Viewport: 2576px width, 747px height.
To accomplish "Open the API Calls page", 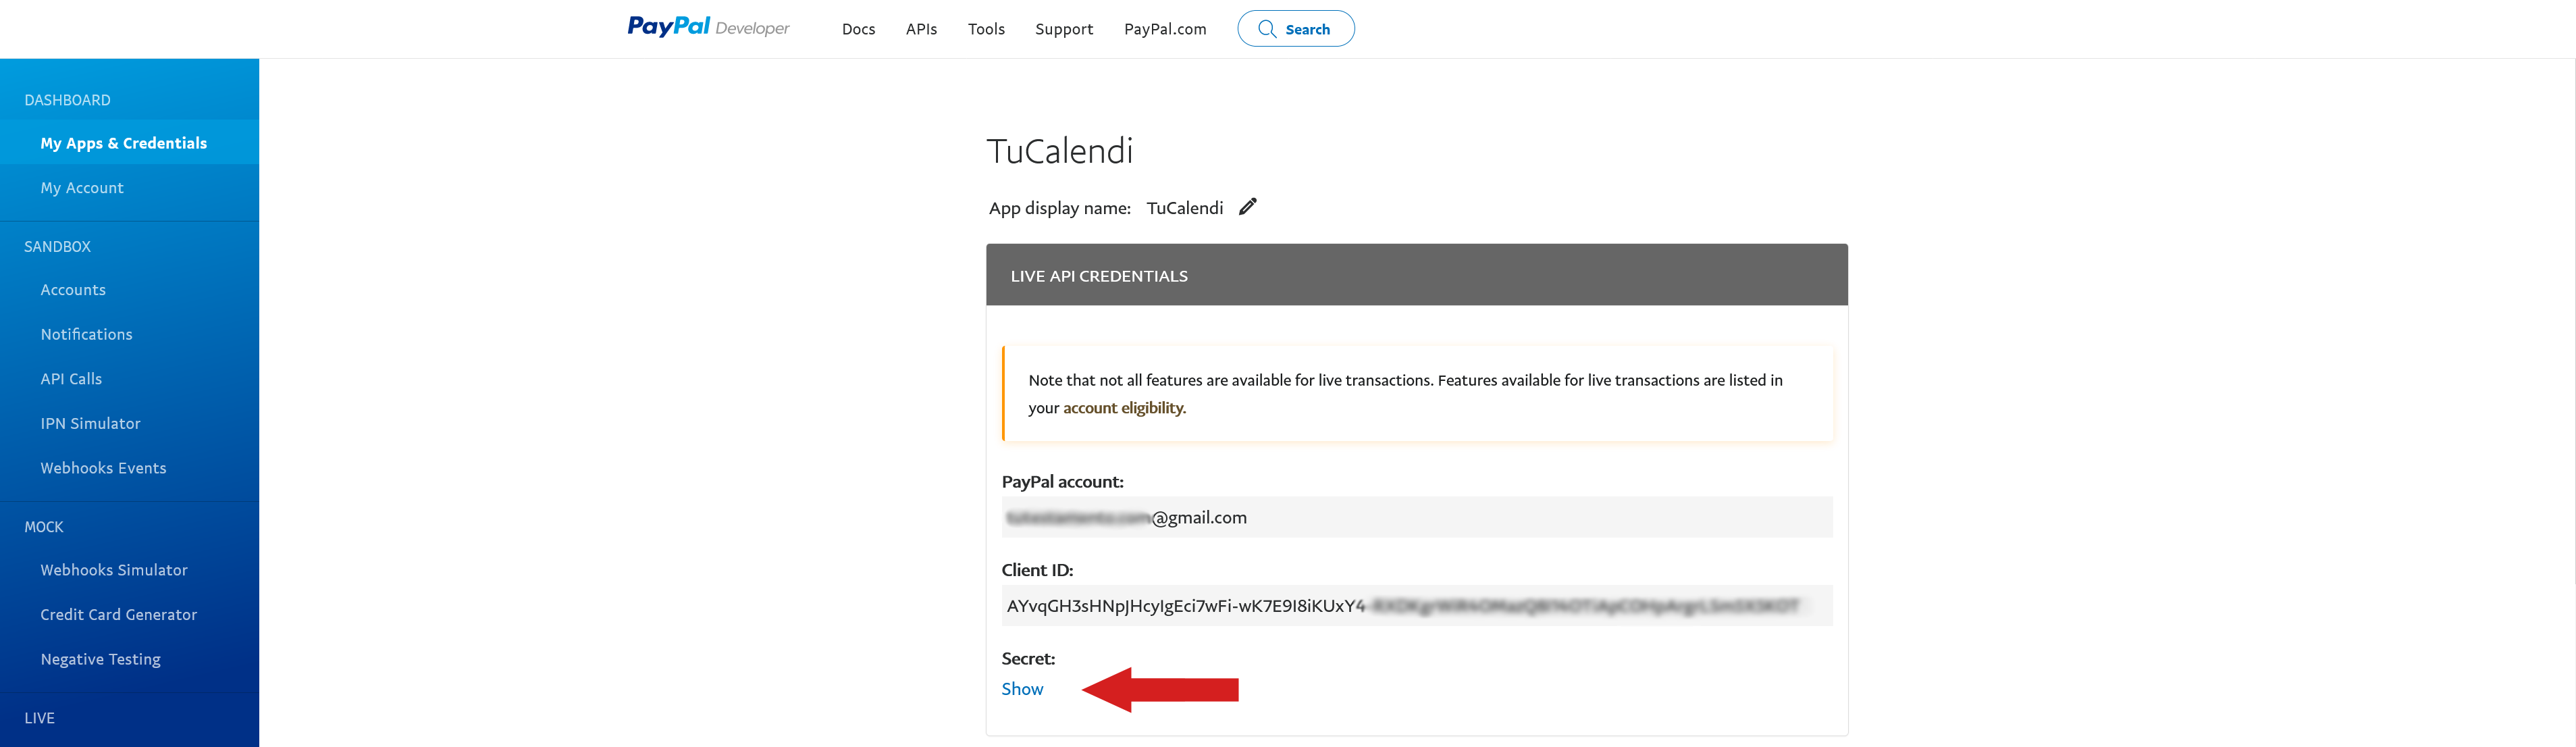I will [71, 378].
